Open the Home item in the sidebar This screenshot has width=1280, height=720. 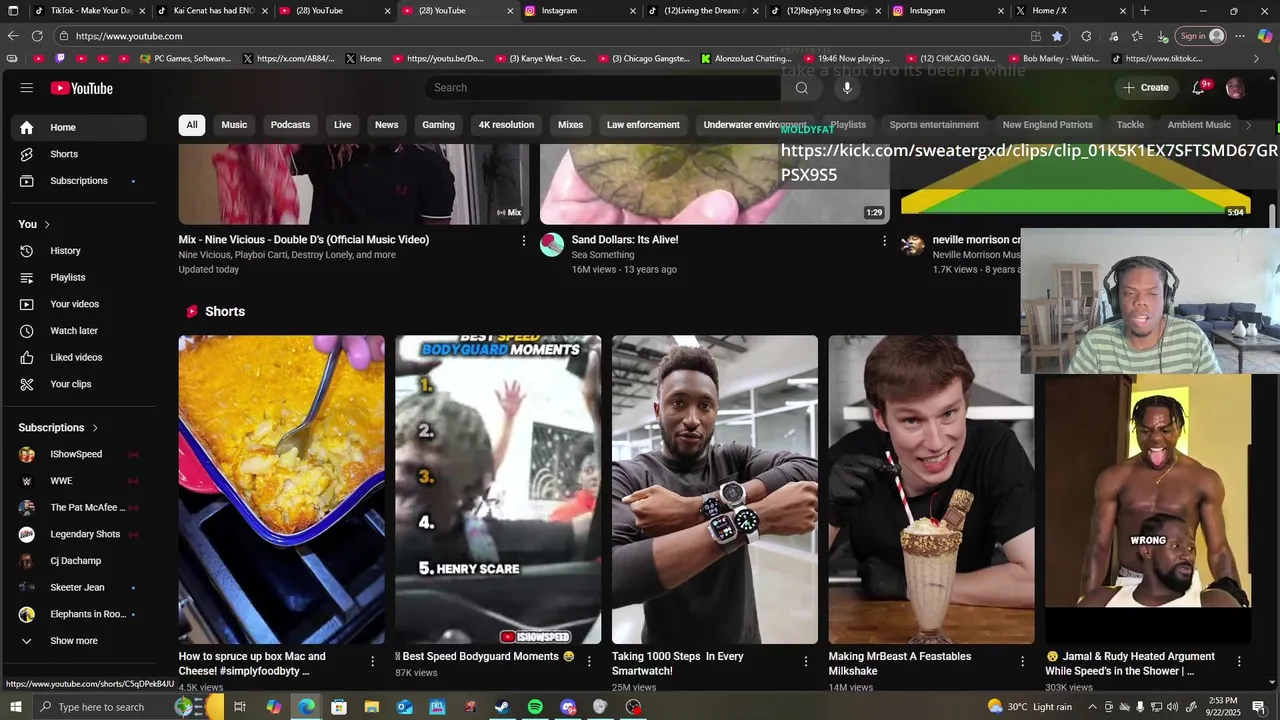77,128
